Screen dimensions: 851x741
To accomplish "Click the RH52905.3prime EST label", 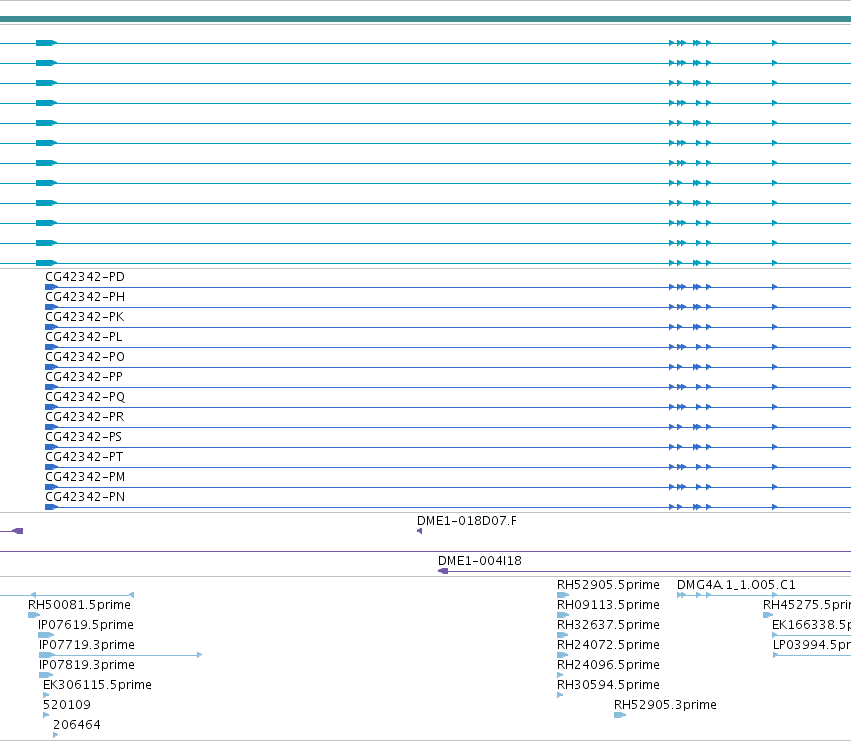I will [665, 705].
